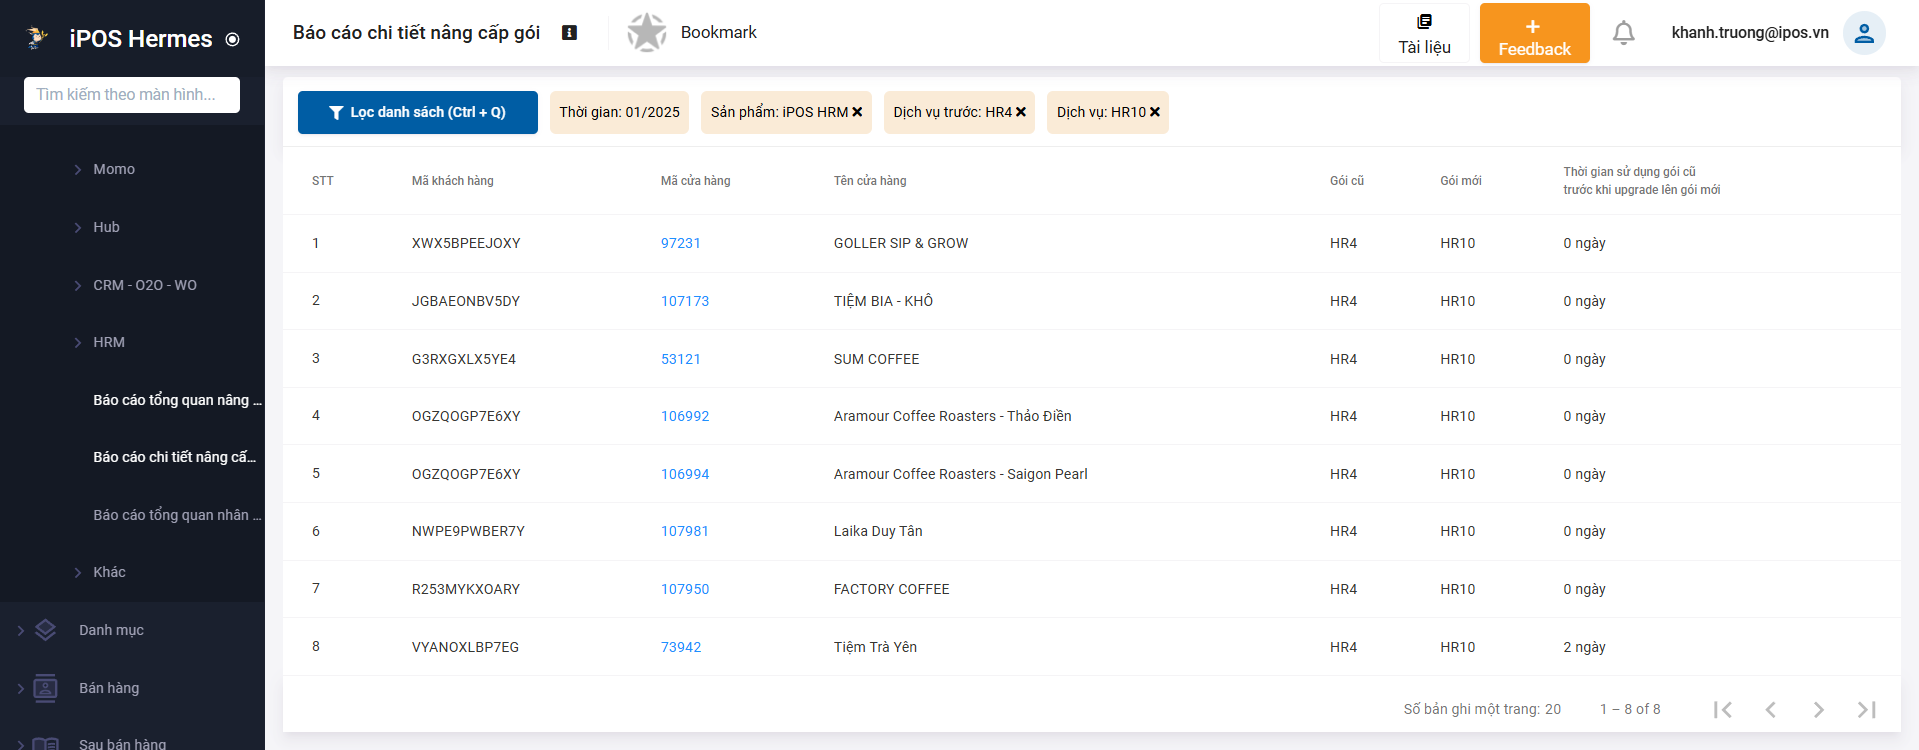Select the Laika Duy Tân store name
The image size is (1919, 750).
click(x=878, y=531)
